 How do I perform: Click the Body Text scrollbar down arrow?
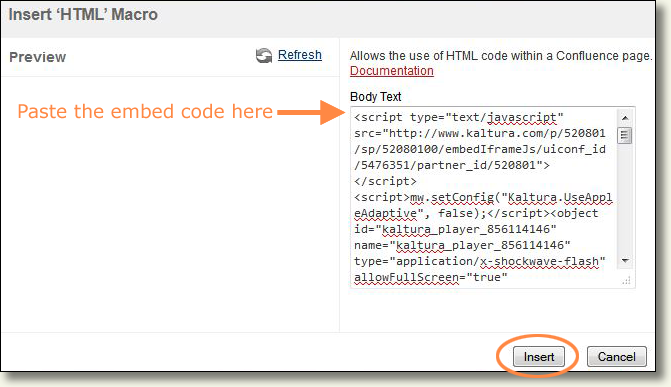pyautogui.click(x=625, y=260)
